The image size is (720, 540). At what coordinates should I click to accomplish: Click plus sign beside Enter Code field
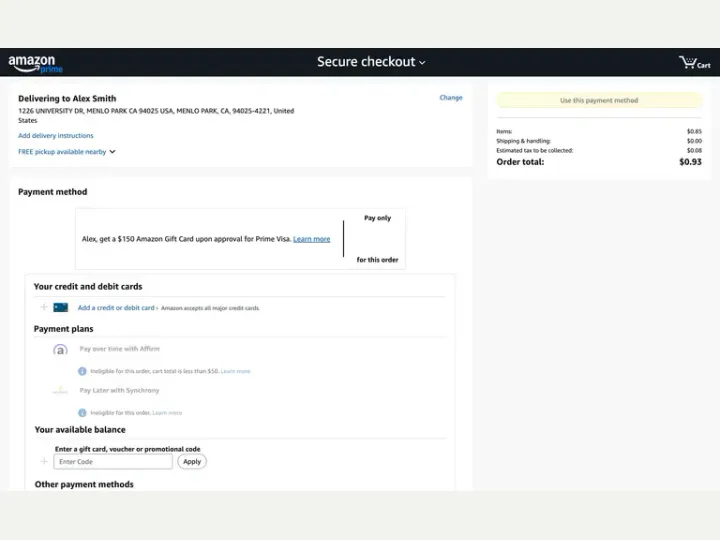coord(44,461)
